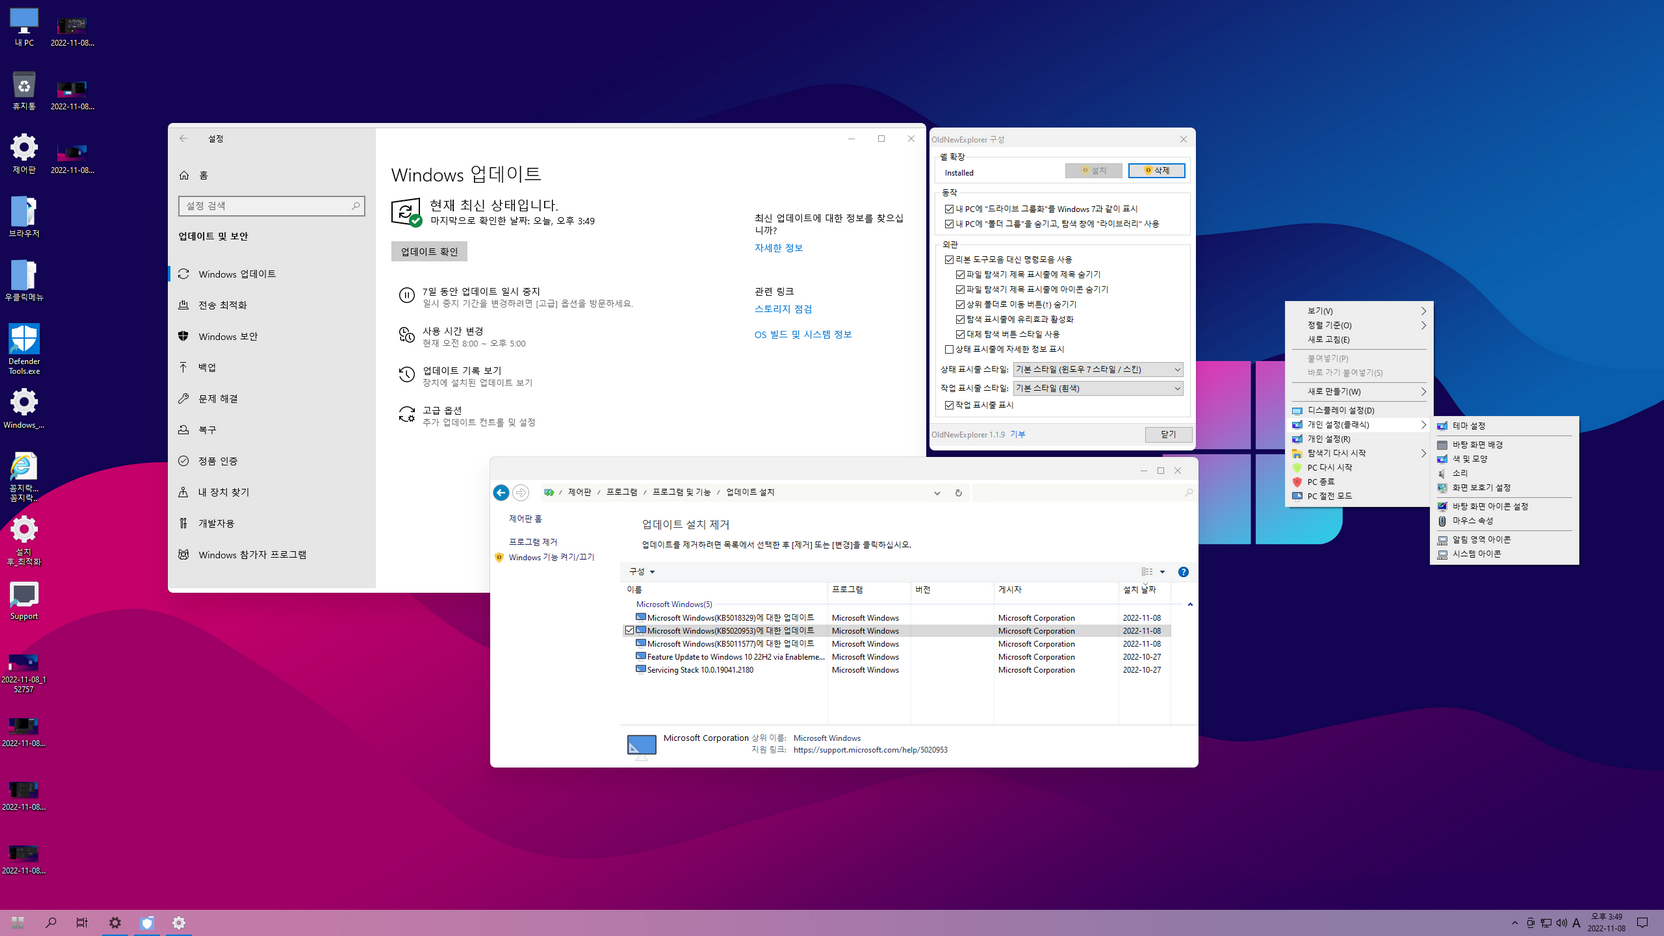The height and width of the screenshot is (936, 1664).
Task: Open the 스토리지 점검 link
Action: point(783,309)
